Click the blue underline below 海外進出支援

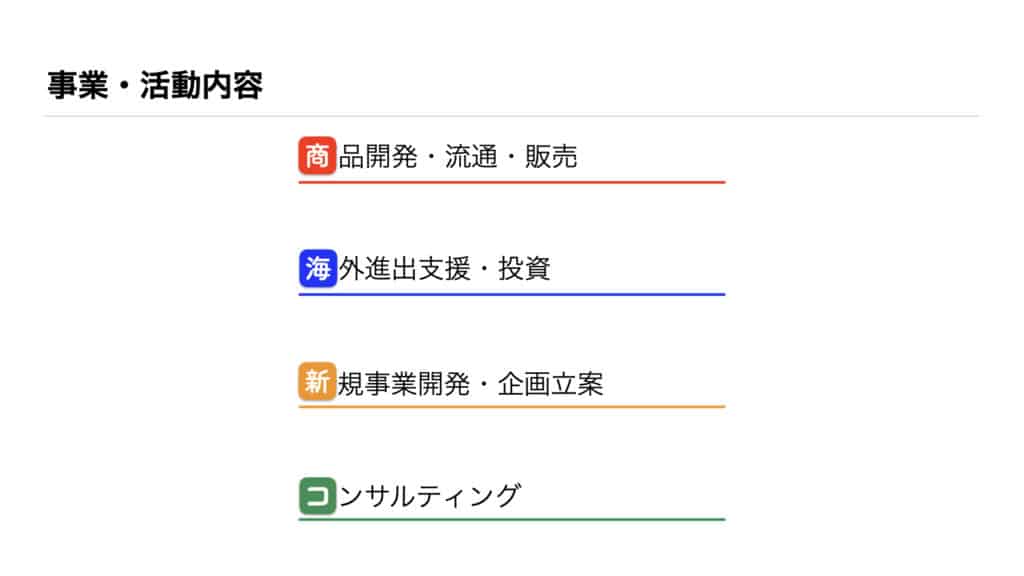pos(512,295)
